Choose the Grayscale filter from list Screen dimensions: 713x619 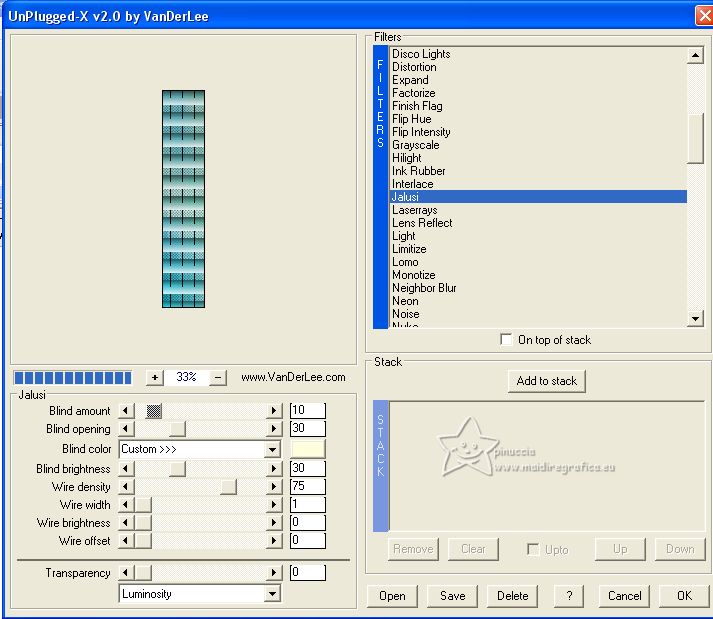(x=416, y=145)
